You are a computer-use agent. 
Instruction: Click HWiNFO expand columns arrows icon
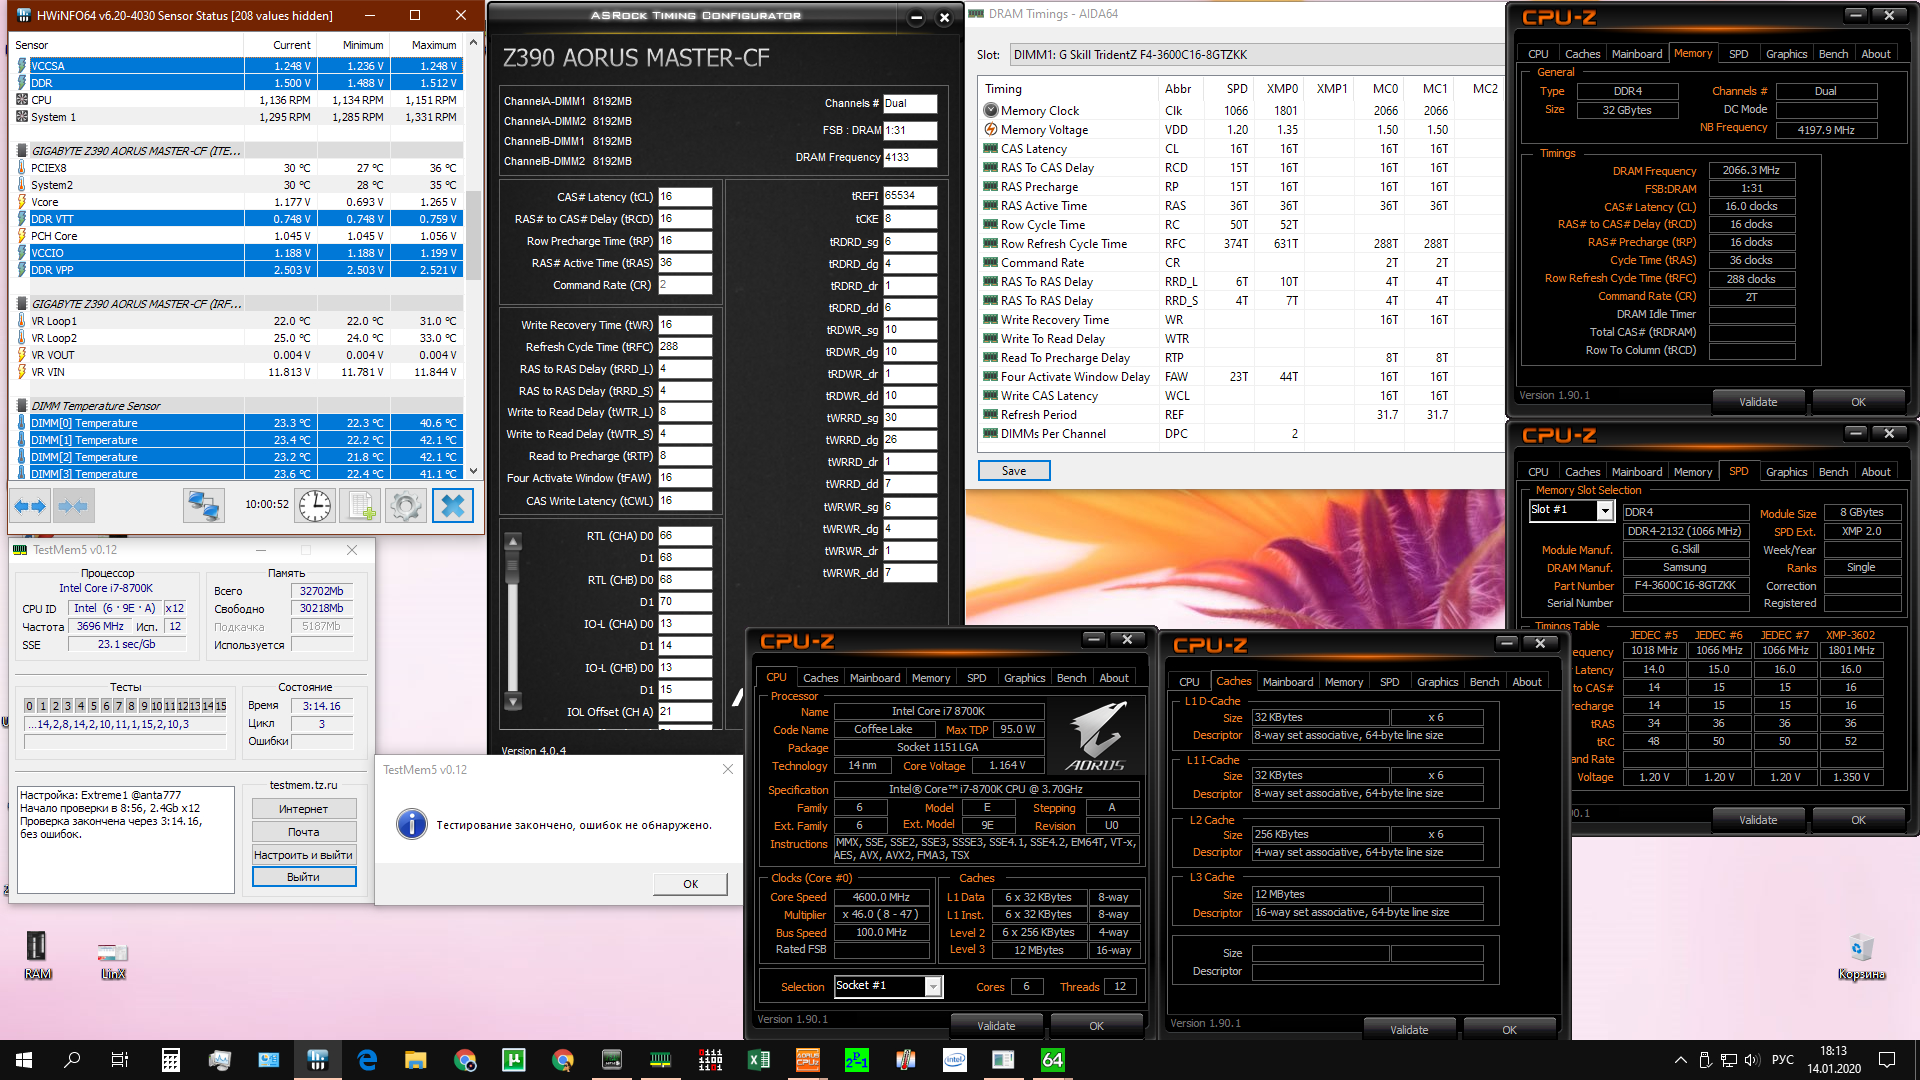[x=30, y=507]
